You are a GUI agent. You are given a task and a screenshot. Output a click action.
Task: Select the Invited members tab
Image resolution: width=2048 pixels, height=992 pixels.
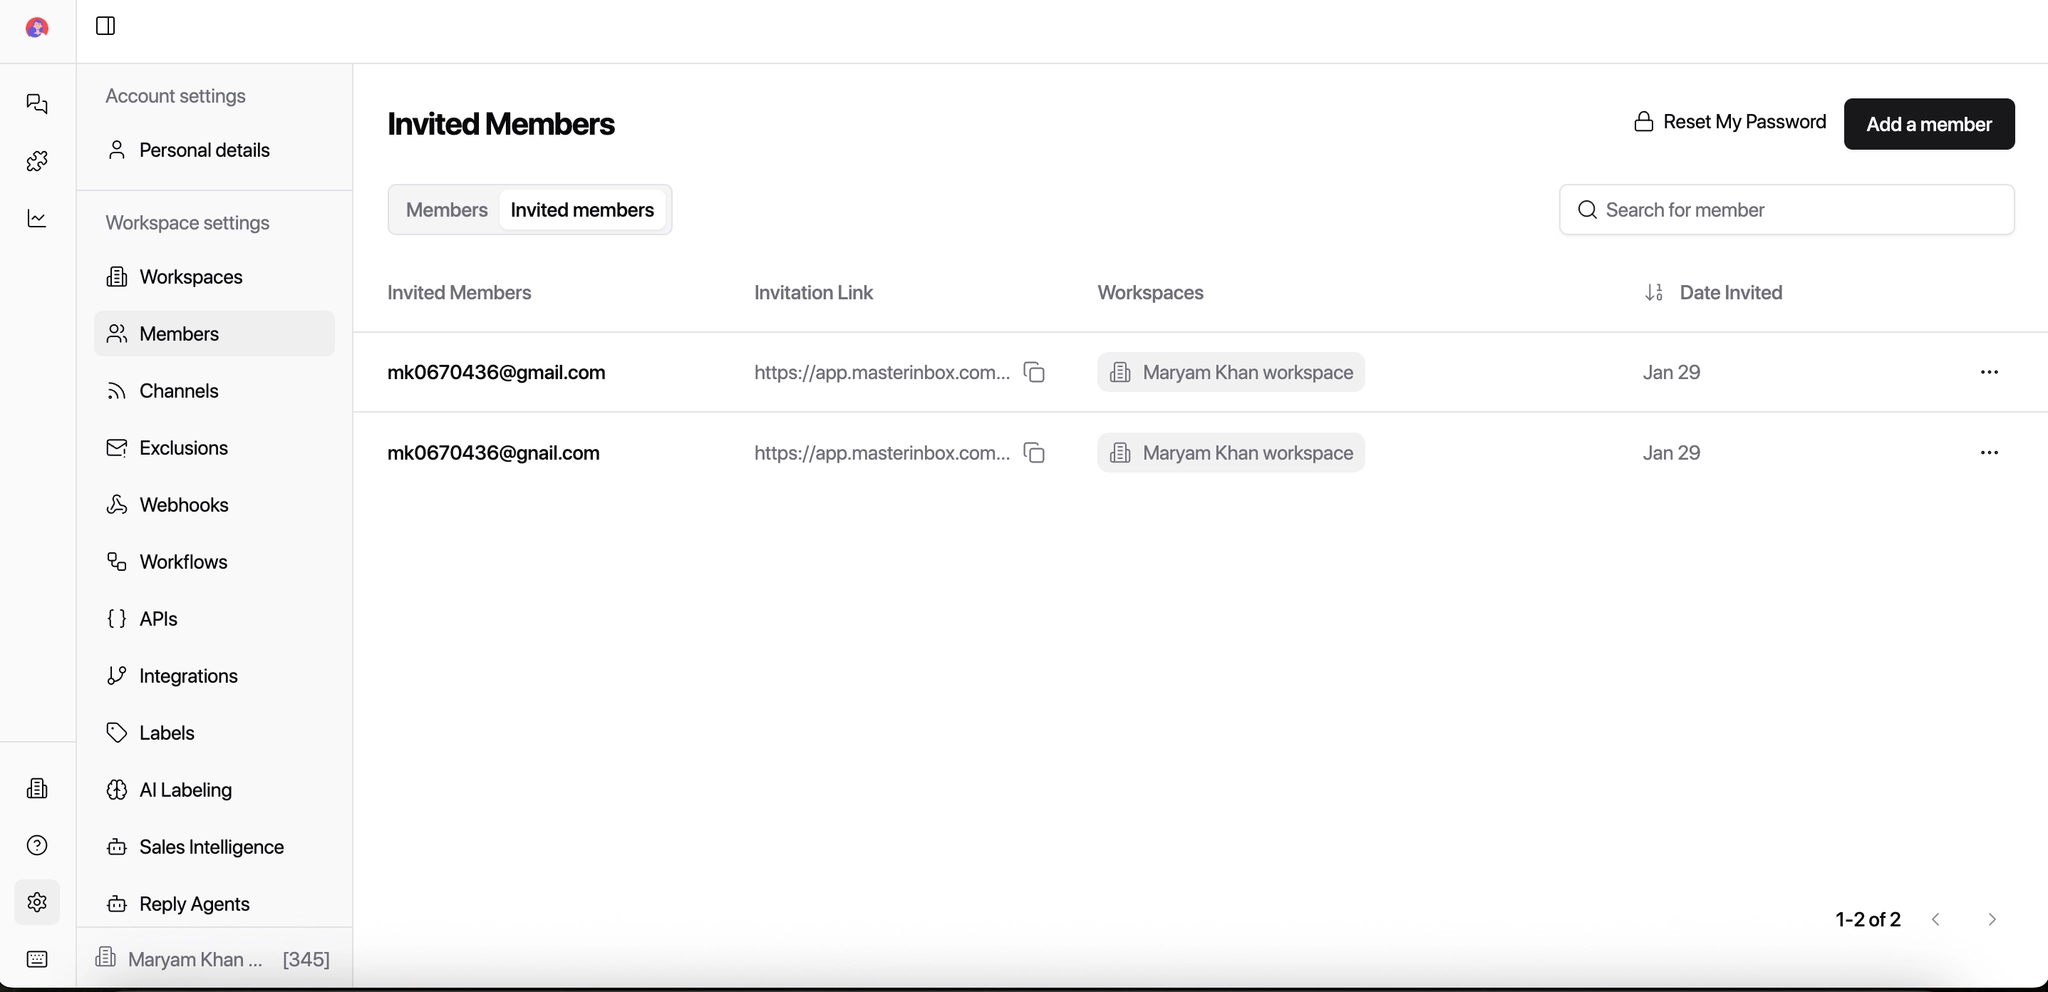(582, 209)
